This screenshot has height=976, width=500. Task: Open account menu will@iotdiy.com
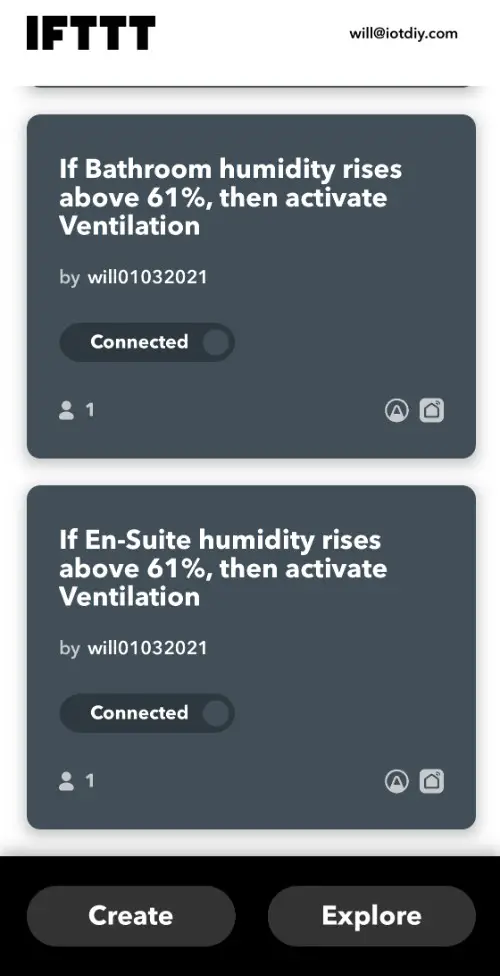[x=403, y=33]
